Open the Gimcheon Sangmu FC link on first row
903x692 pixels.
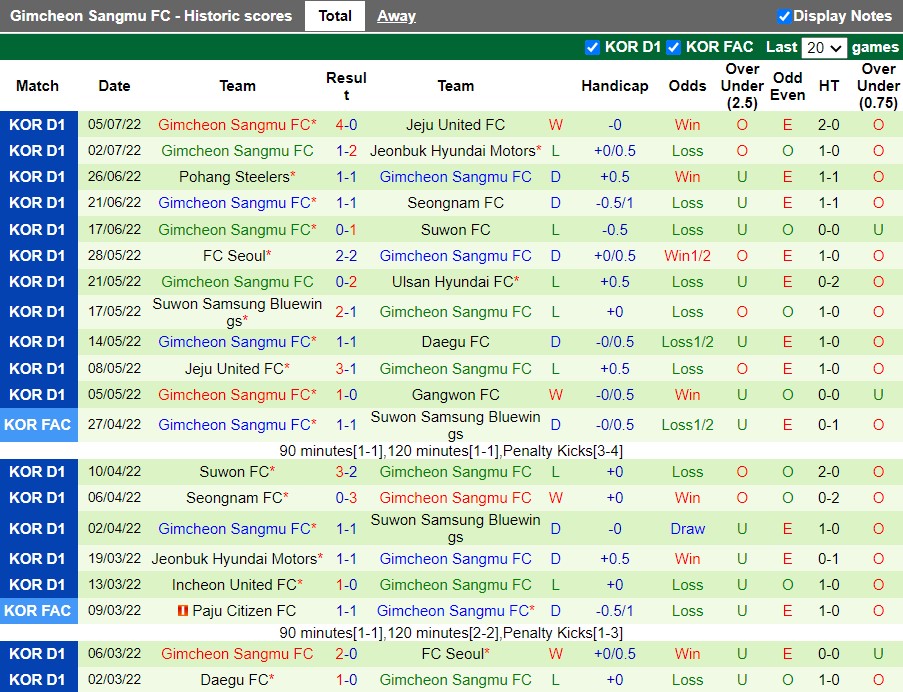237,124
